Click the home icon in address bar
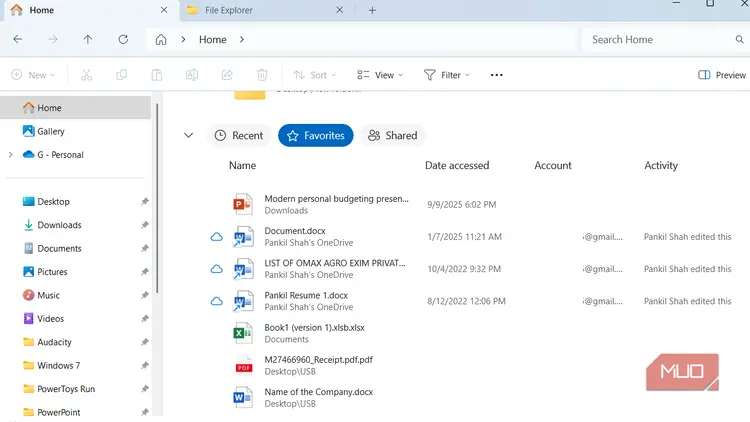Image resolution: width=750 pixels, height=422 pixels. tap(161, 39)
